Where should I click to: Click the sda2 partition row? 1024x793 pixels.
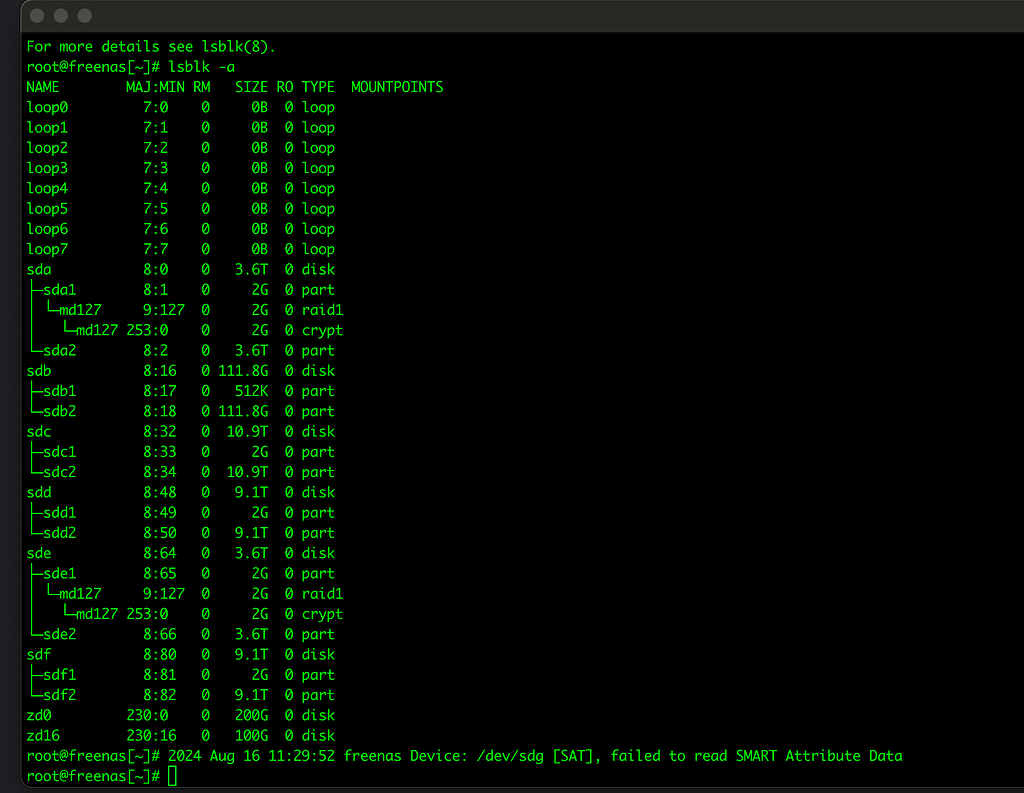pos(56,350)
